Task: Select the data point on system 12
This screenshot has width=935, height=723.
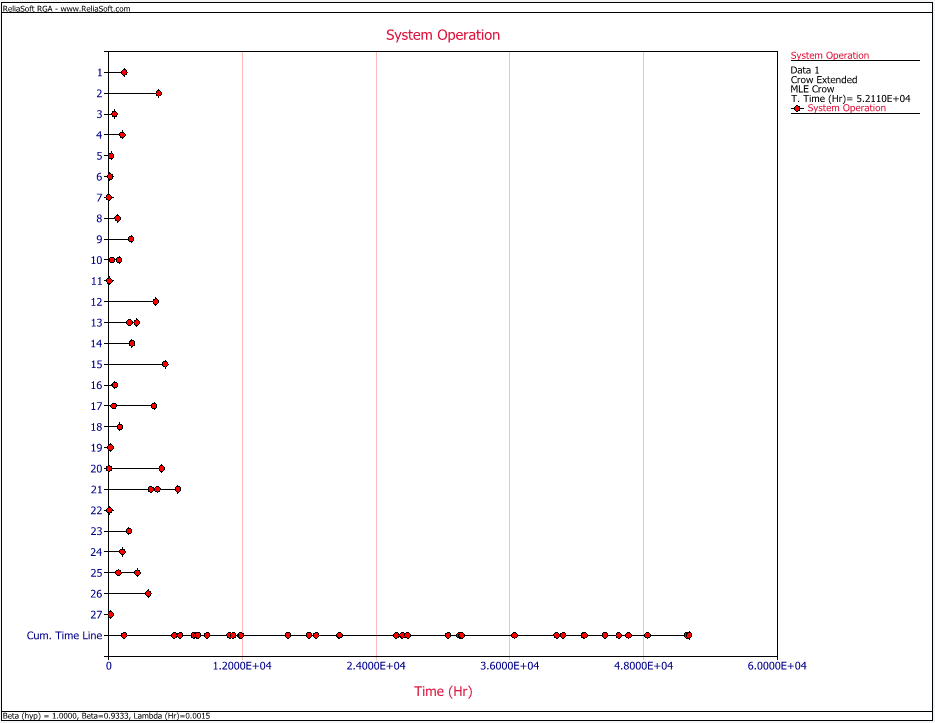Action: pos(155,302)
